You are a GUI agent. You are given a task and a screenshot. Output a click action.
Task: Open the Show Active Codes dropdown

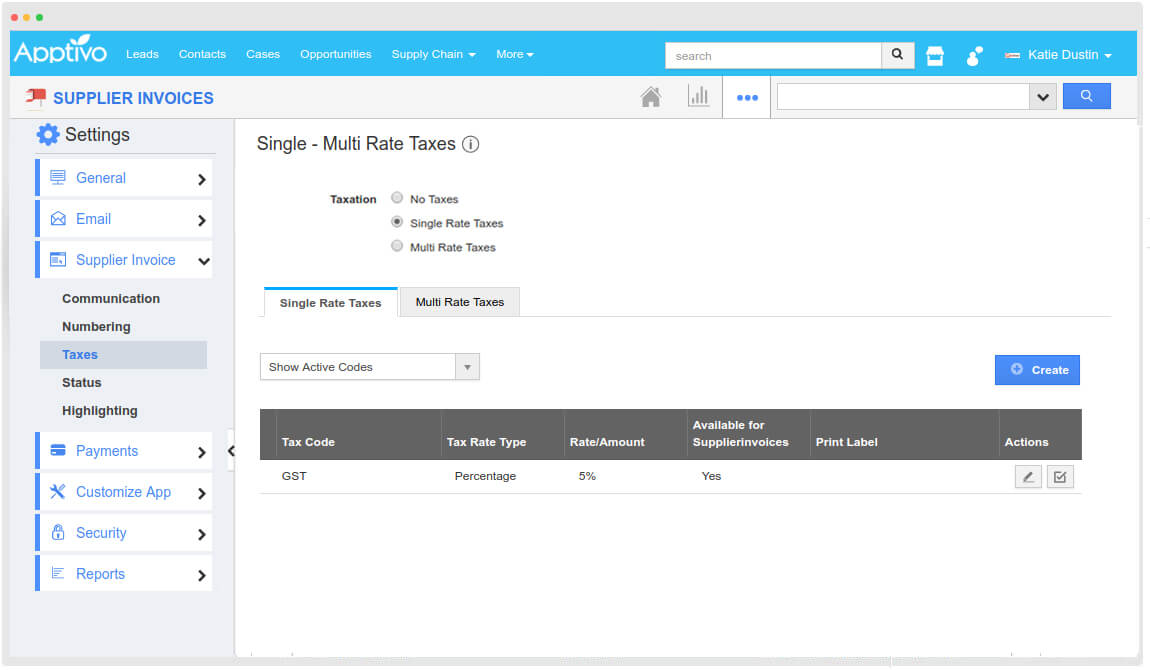point(369,367)
